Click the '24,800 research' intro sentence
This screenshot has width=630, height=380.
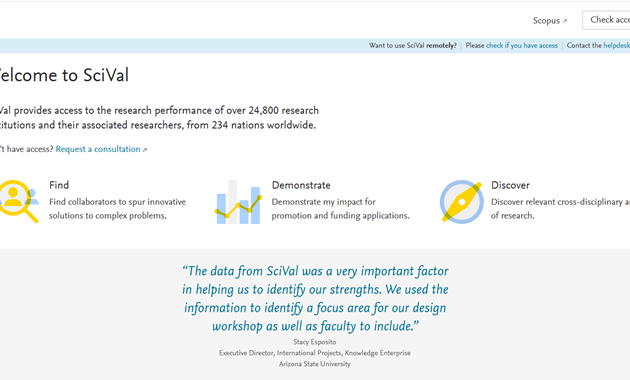pyautogui.click(x=160, y=118)
